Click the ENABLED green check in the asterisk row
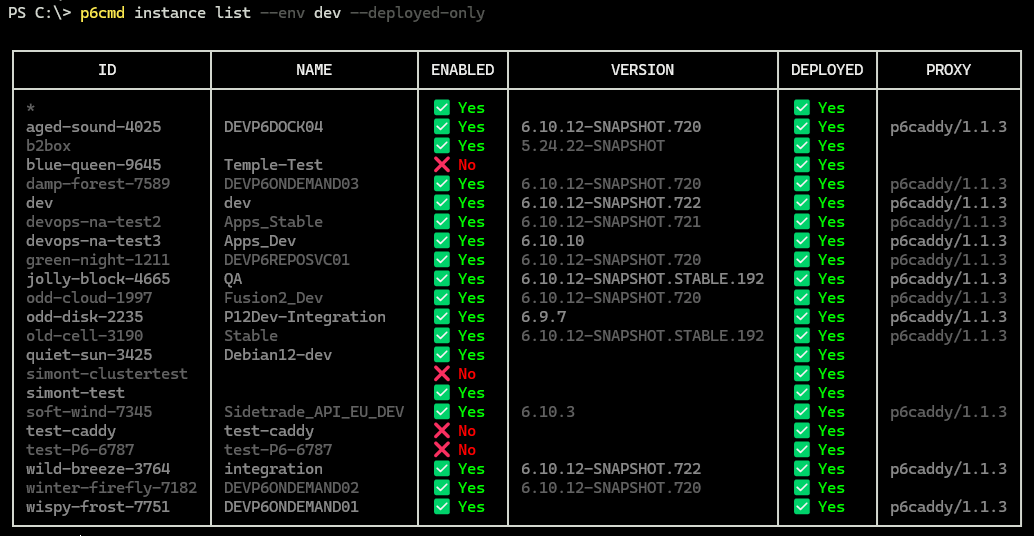 [442, 107]
